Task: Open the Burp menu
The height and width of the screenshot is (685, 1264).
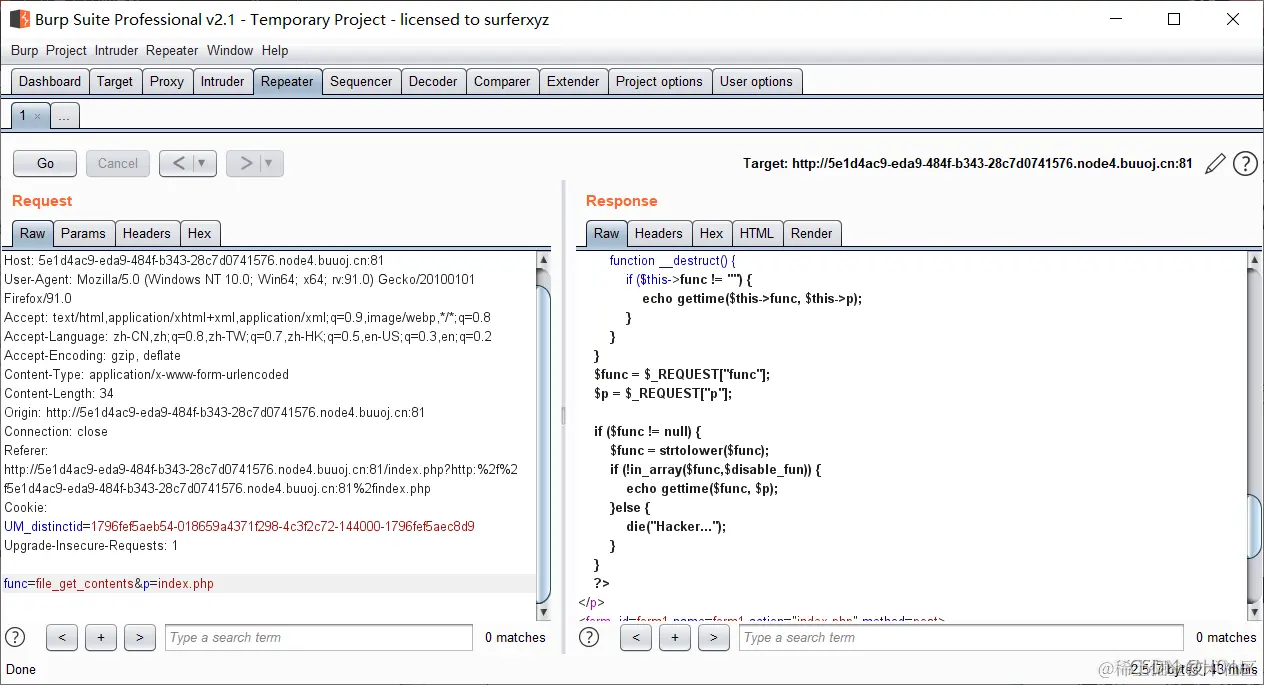Action: click(25, 50)
